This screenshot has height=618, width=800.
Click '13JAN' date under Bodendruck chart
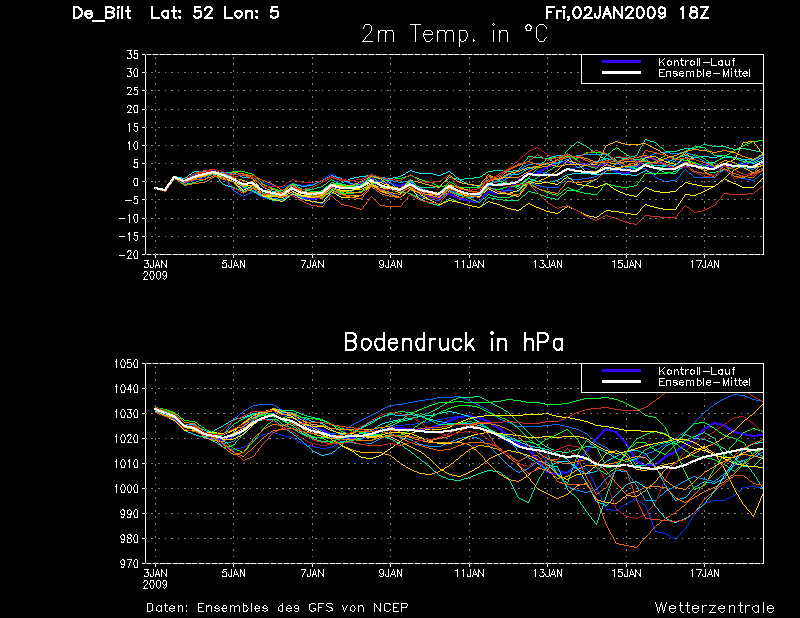548,574
